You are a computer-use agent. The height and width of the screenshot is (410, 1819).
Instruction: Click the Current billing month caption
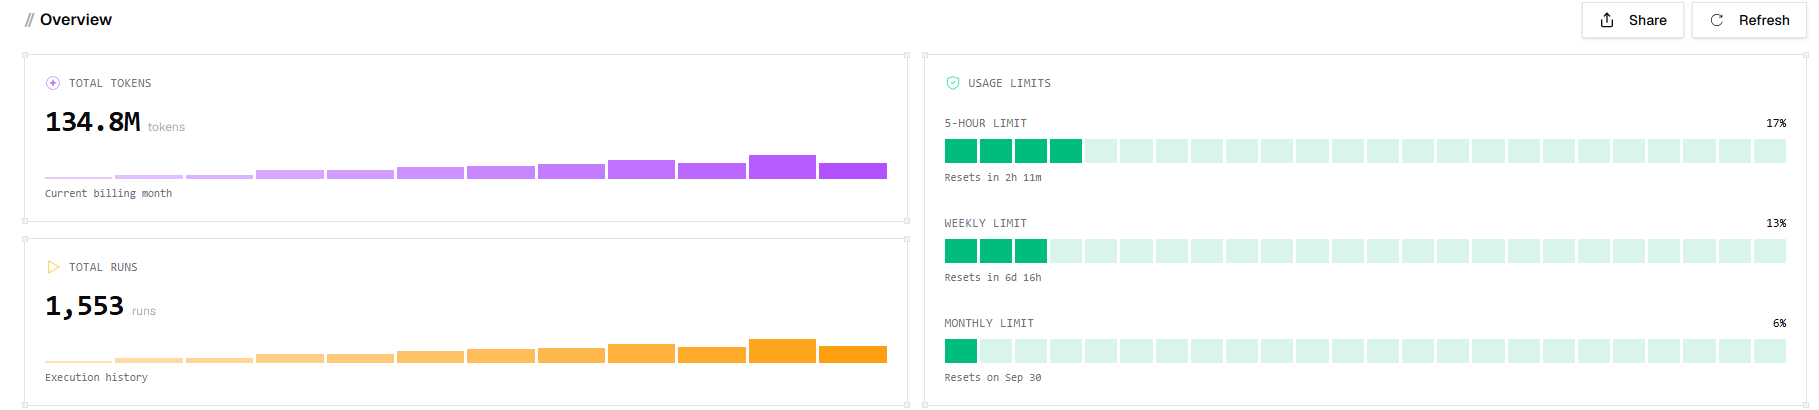[108, 193]
